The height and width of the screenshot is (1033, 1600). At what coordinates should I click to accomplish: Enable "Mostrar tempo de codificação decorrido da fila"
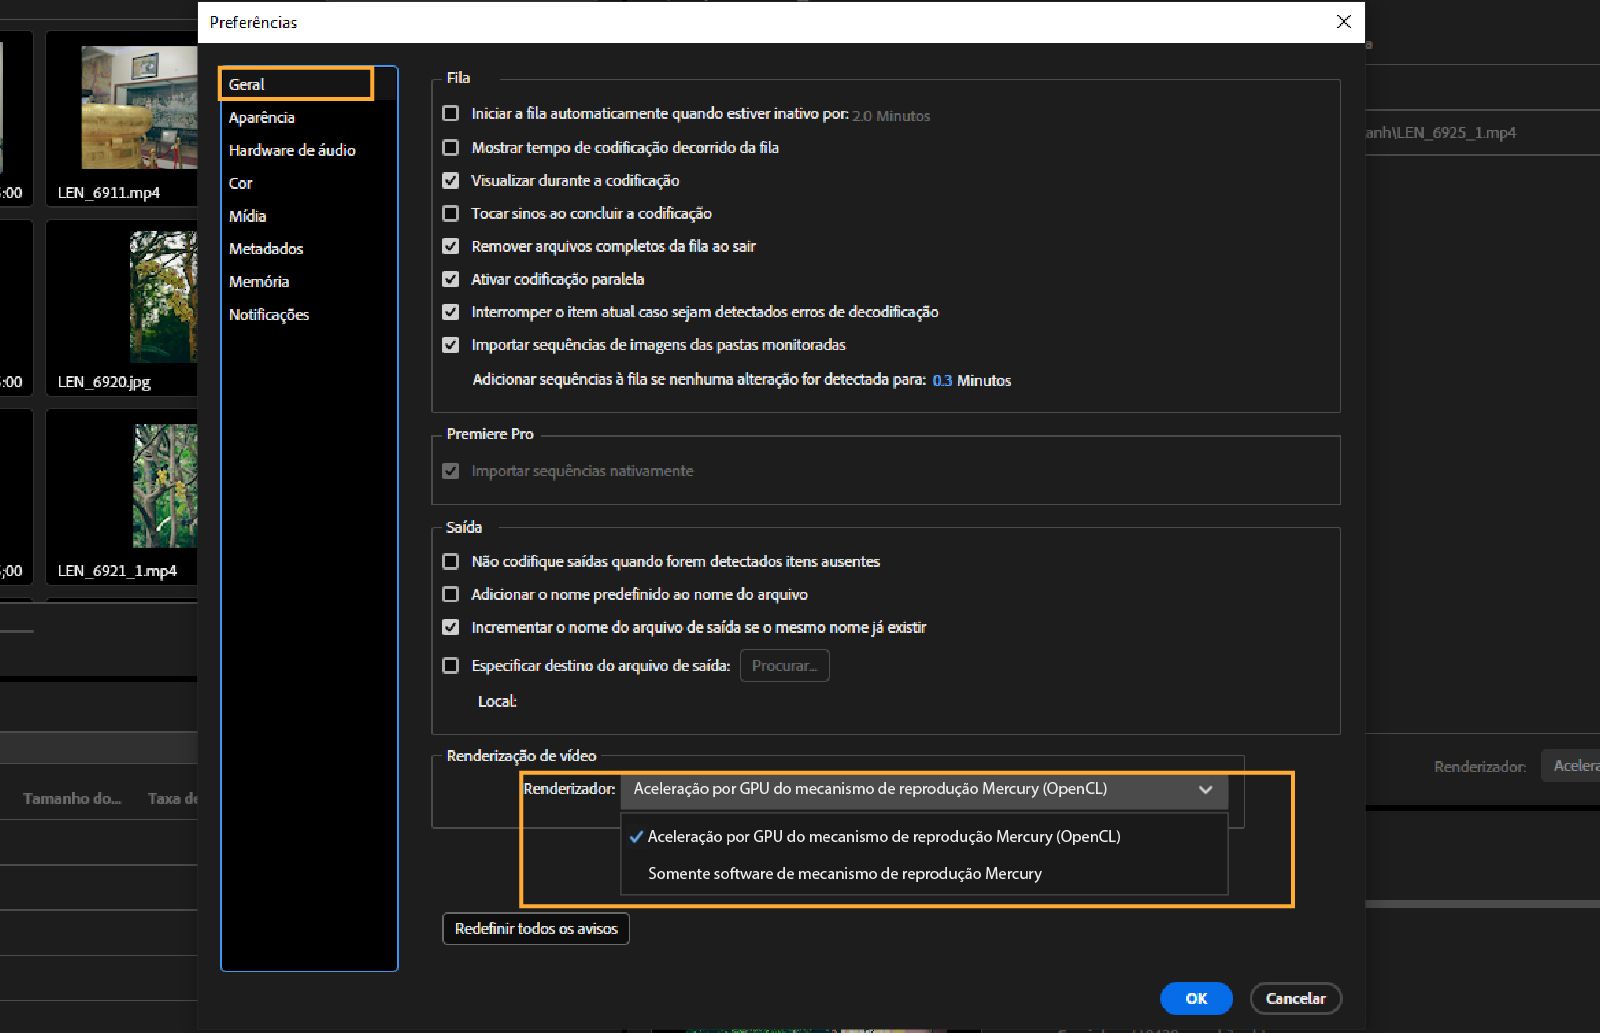pyautogui.click(x=451, y=147)
